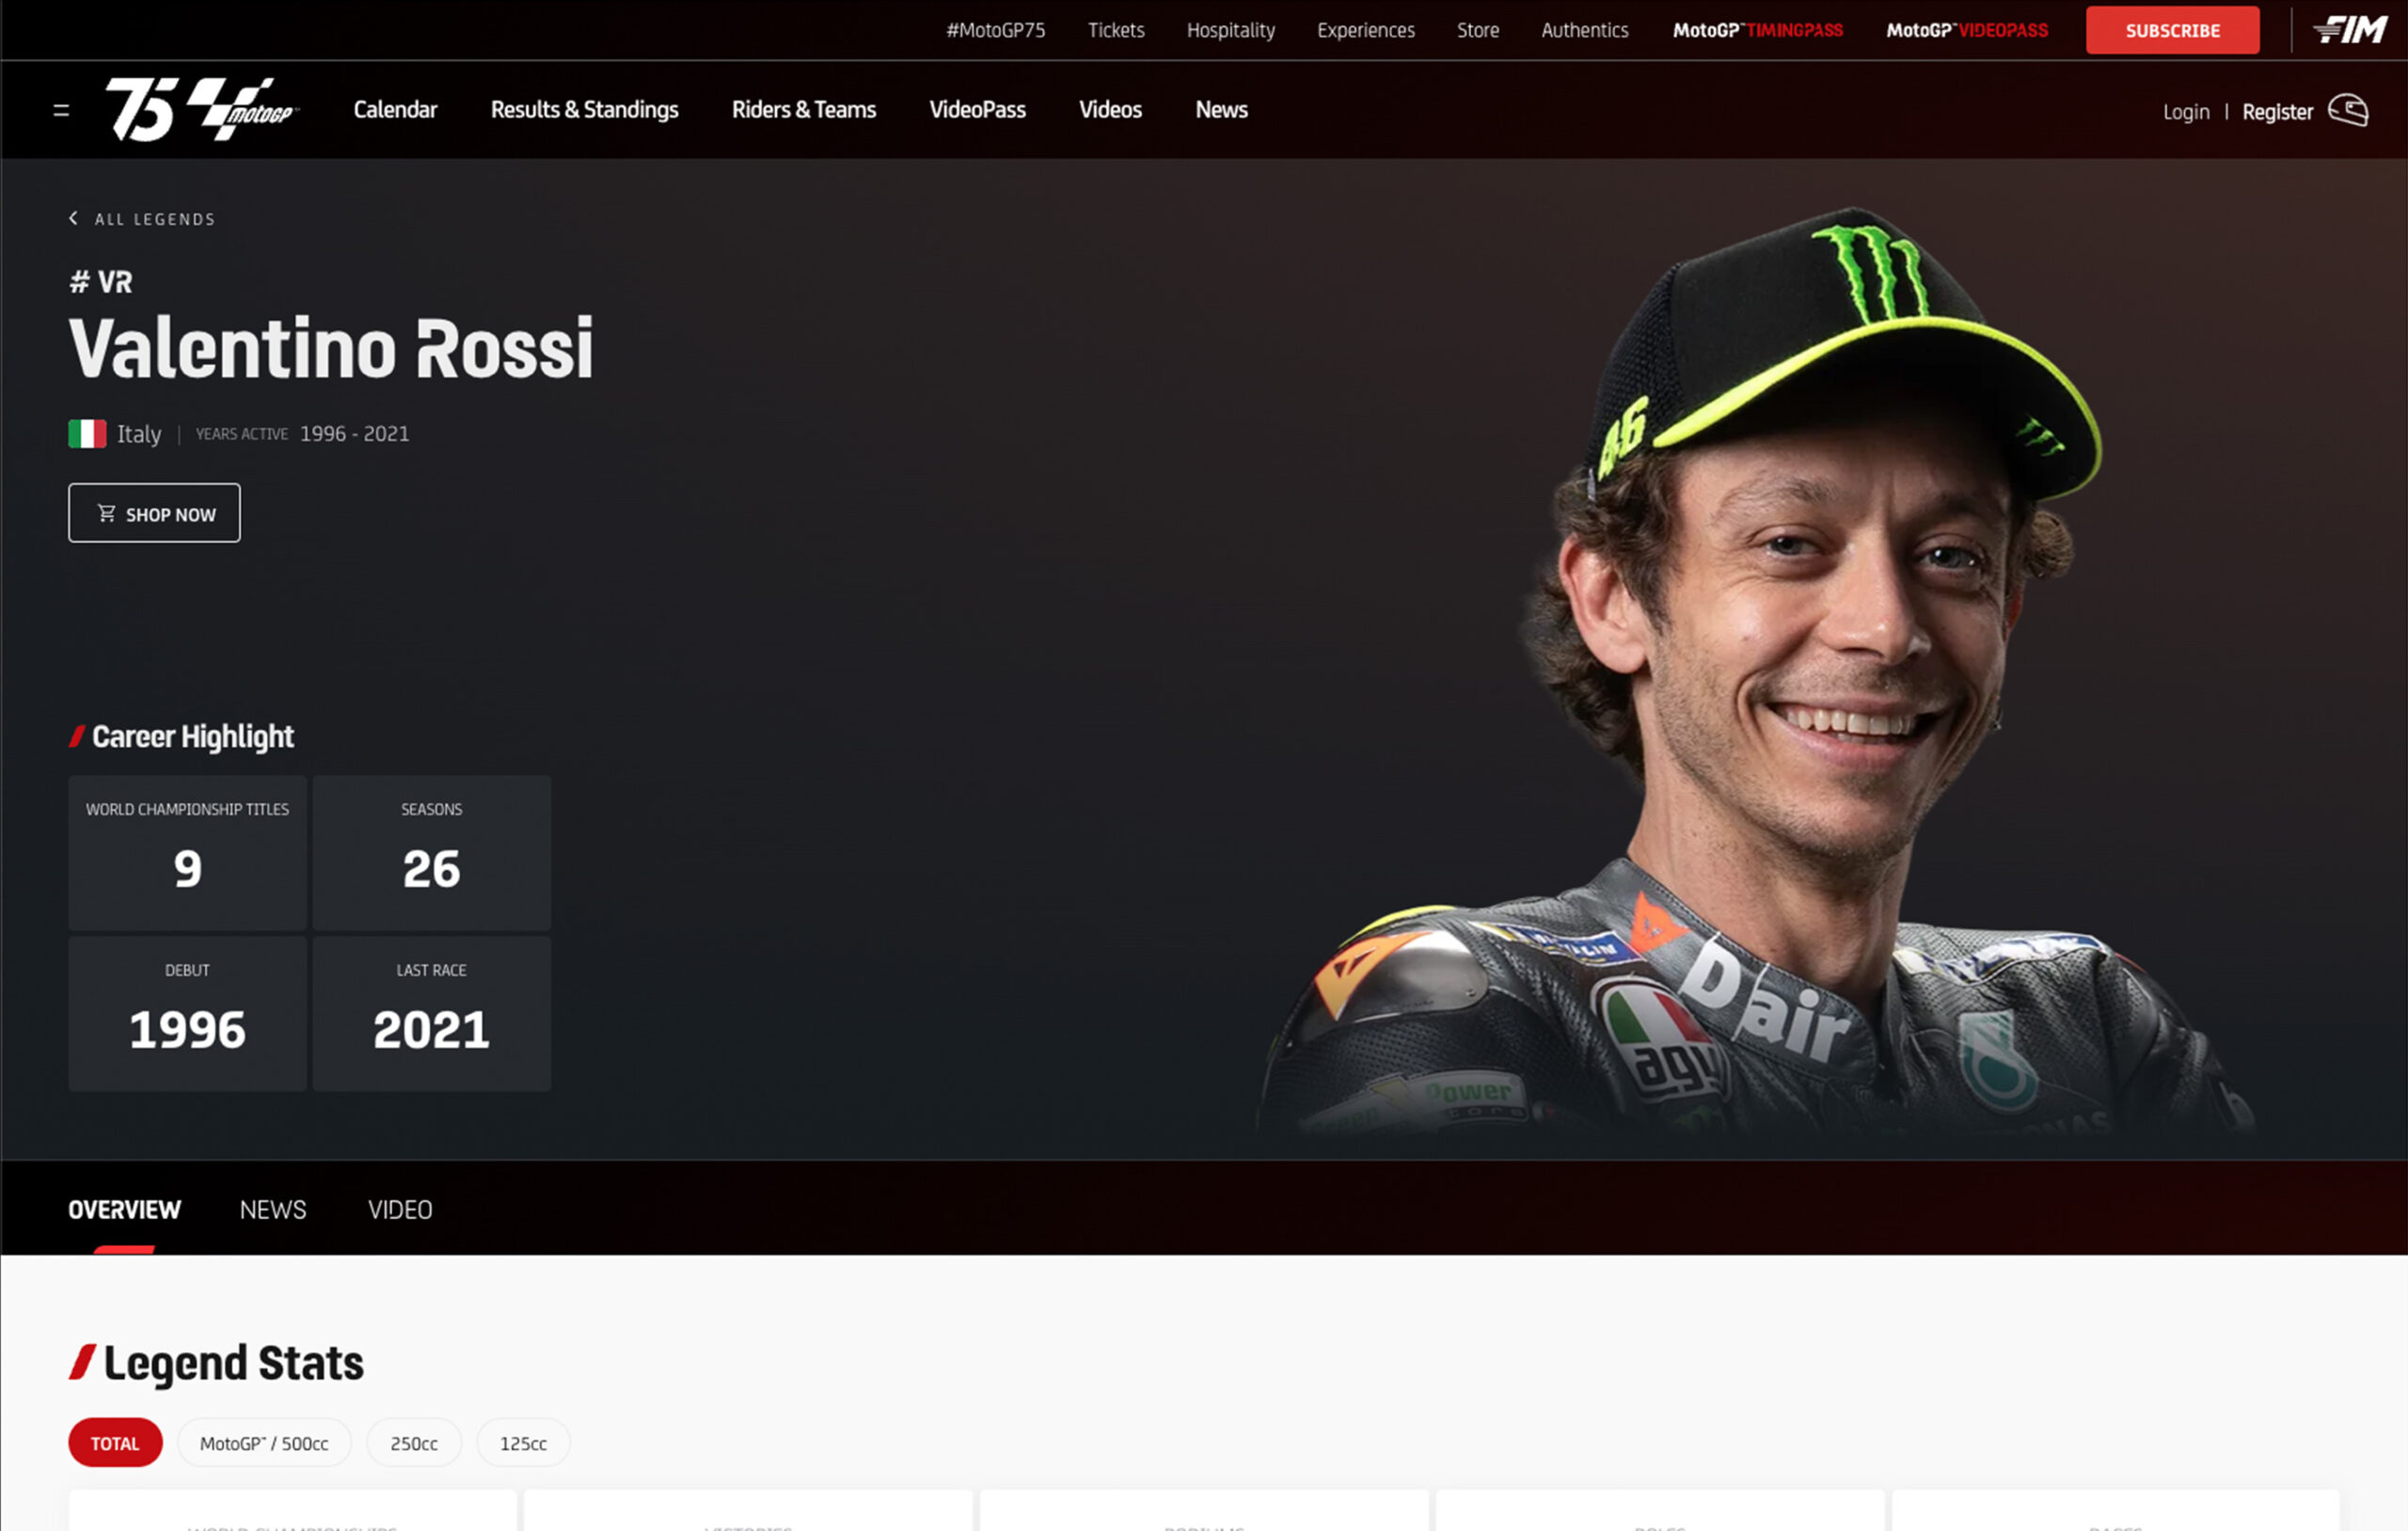Viewport: 2408px width, 1531px height.
Task: Click the red Subscribe button
Action: [x=2172, y=30]
